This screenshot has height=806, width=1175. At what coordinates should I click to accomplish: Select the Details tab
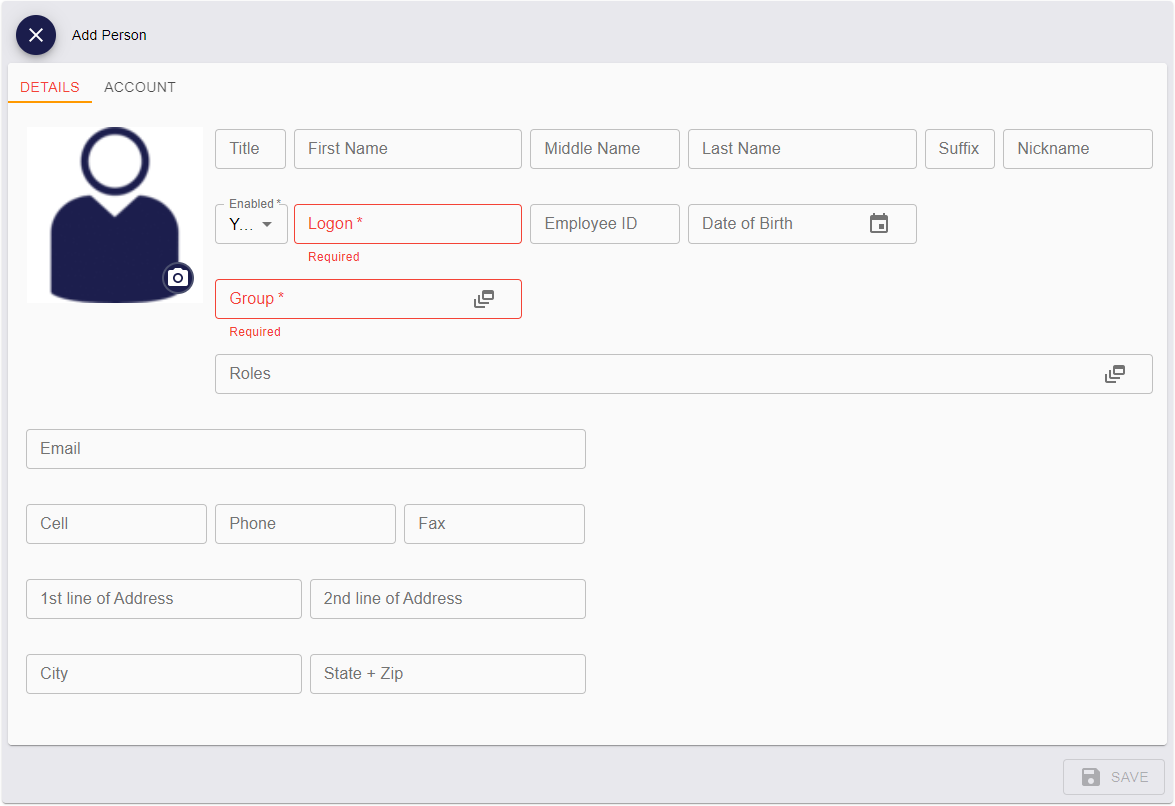coord(50,87)
